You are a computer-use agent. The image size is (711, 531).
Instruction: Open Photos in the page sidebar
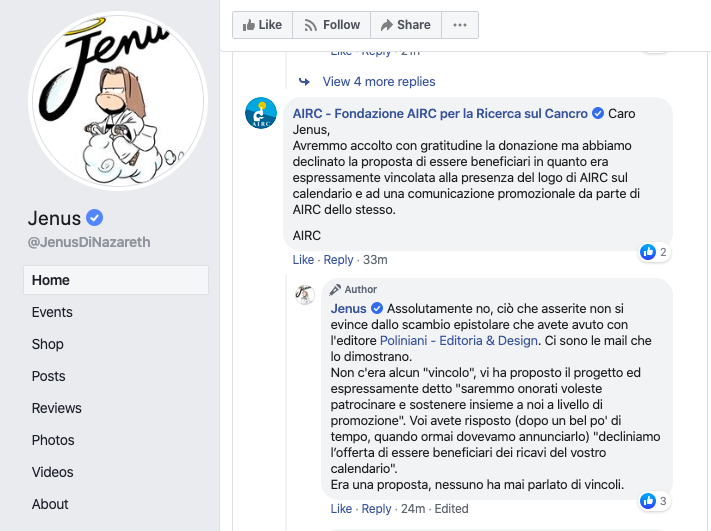[x=53, y=440]
